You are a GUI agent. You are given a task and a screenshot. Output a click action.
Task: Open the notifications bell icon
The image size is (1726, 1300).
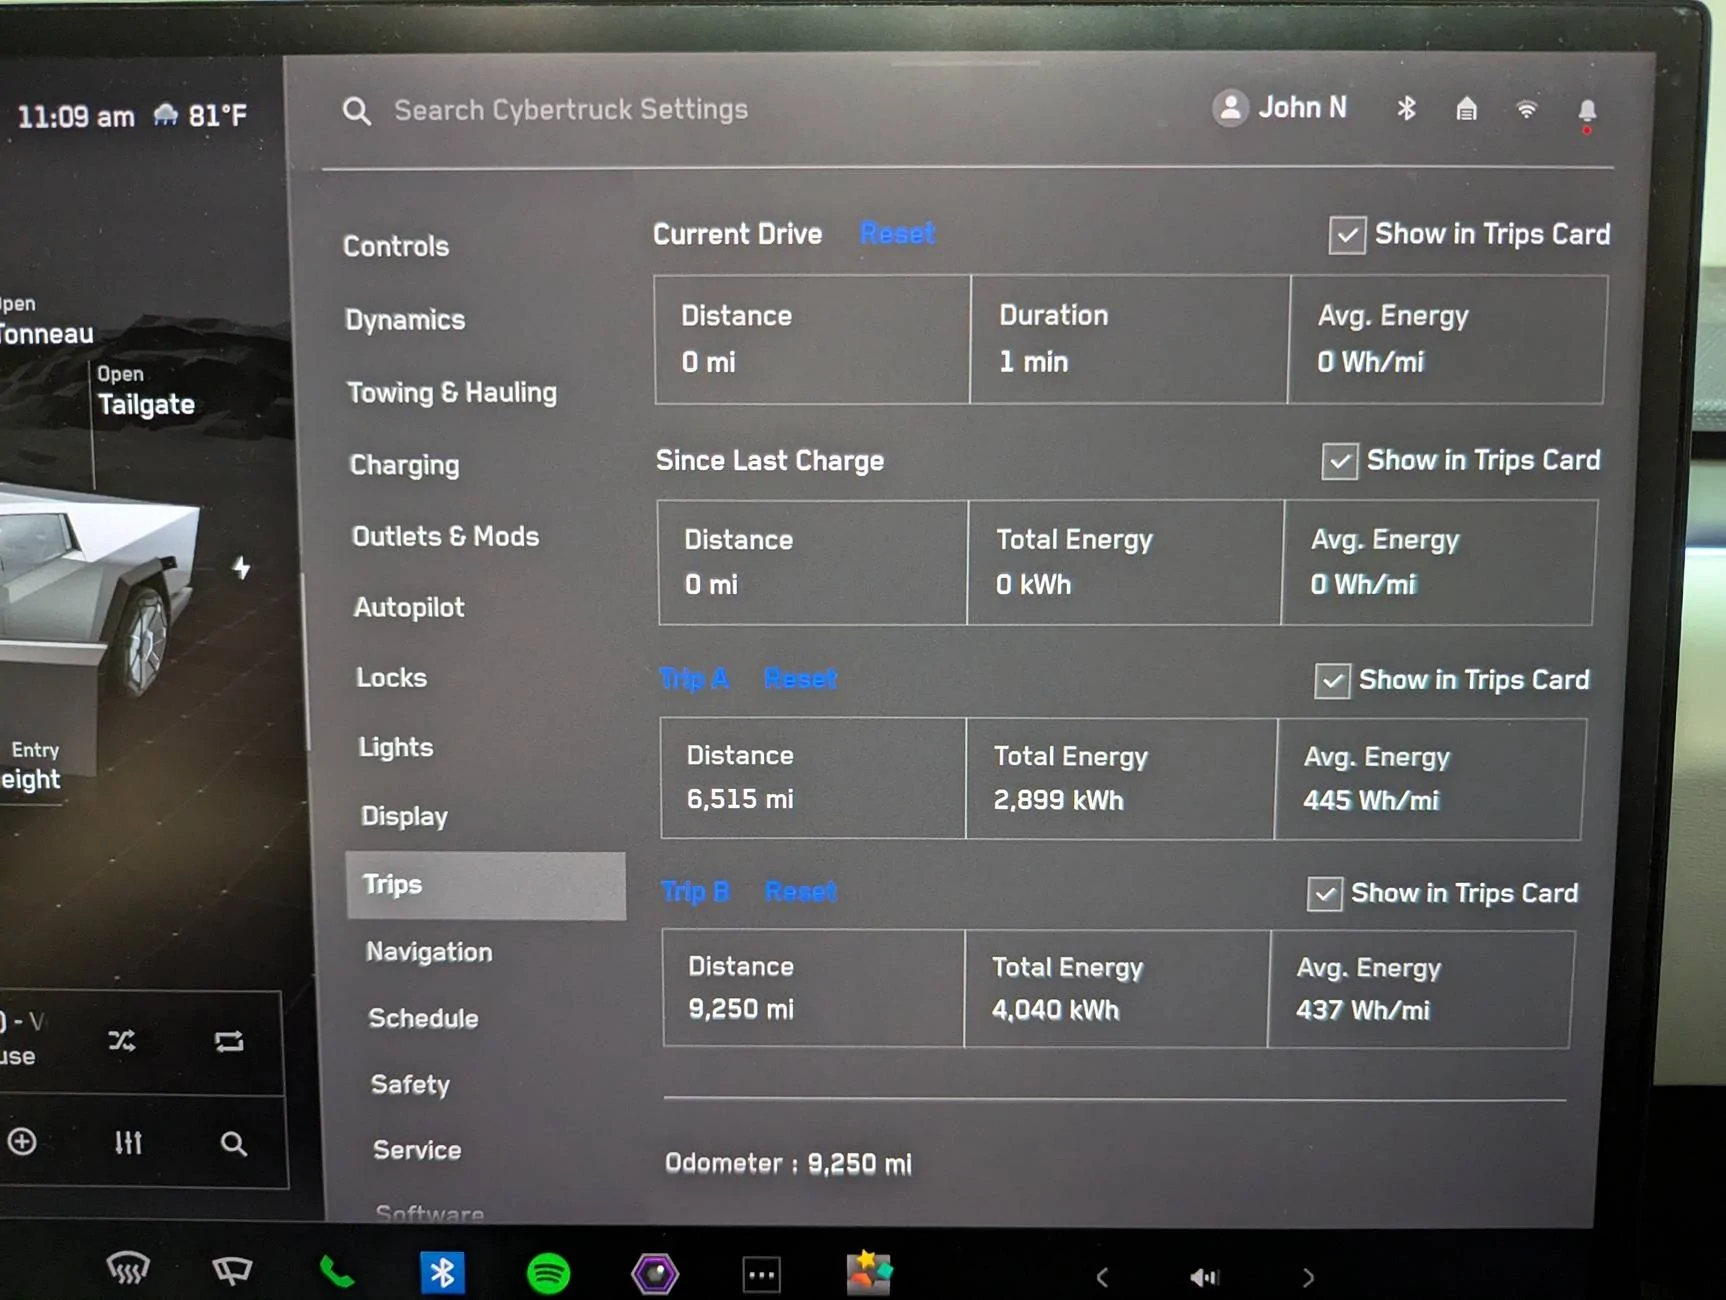point(1587,113)
